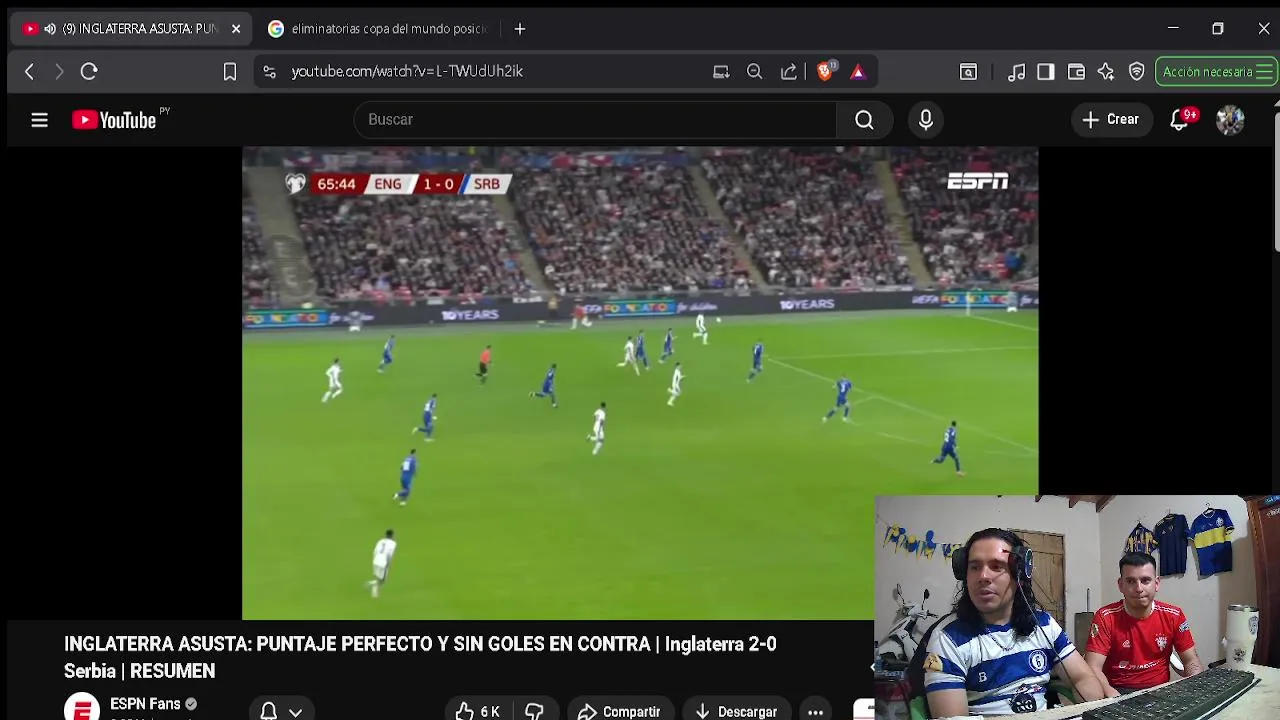
Task: Reload the page with the refresh icon
Action: (89, 71)
